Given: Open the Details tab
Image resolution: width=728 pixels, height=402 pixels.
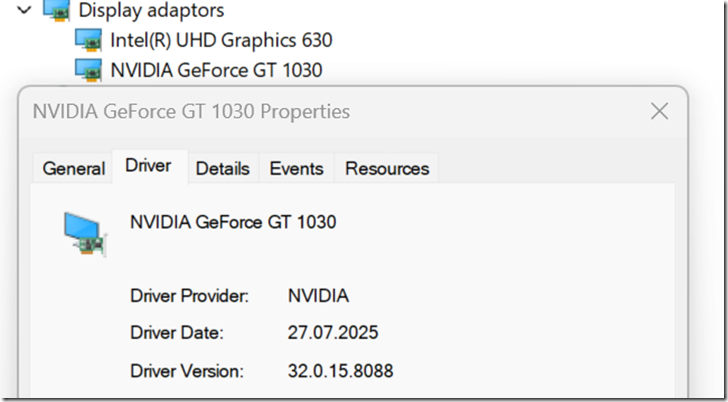Looking at the screenshot, I should [222, 168].
